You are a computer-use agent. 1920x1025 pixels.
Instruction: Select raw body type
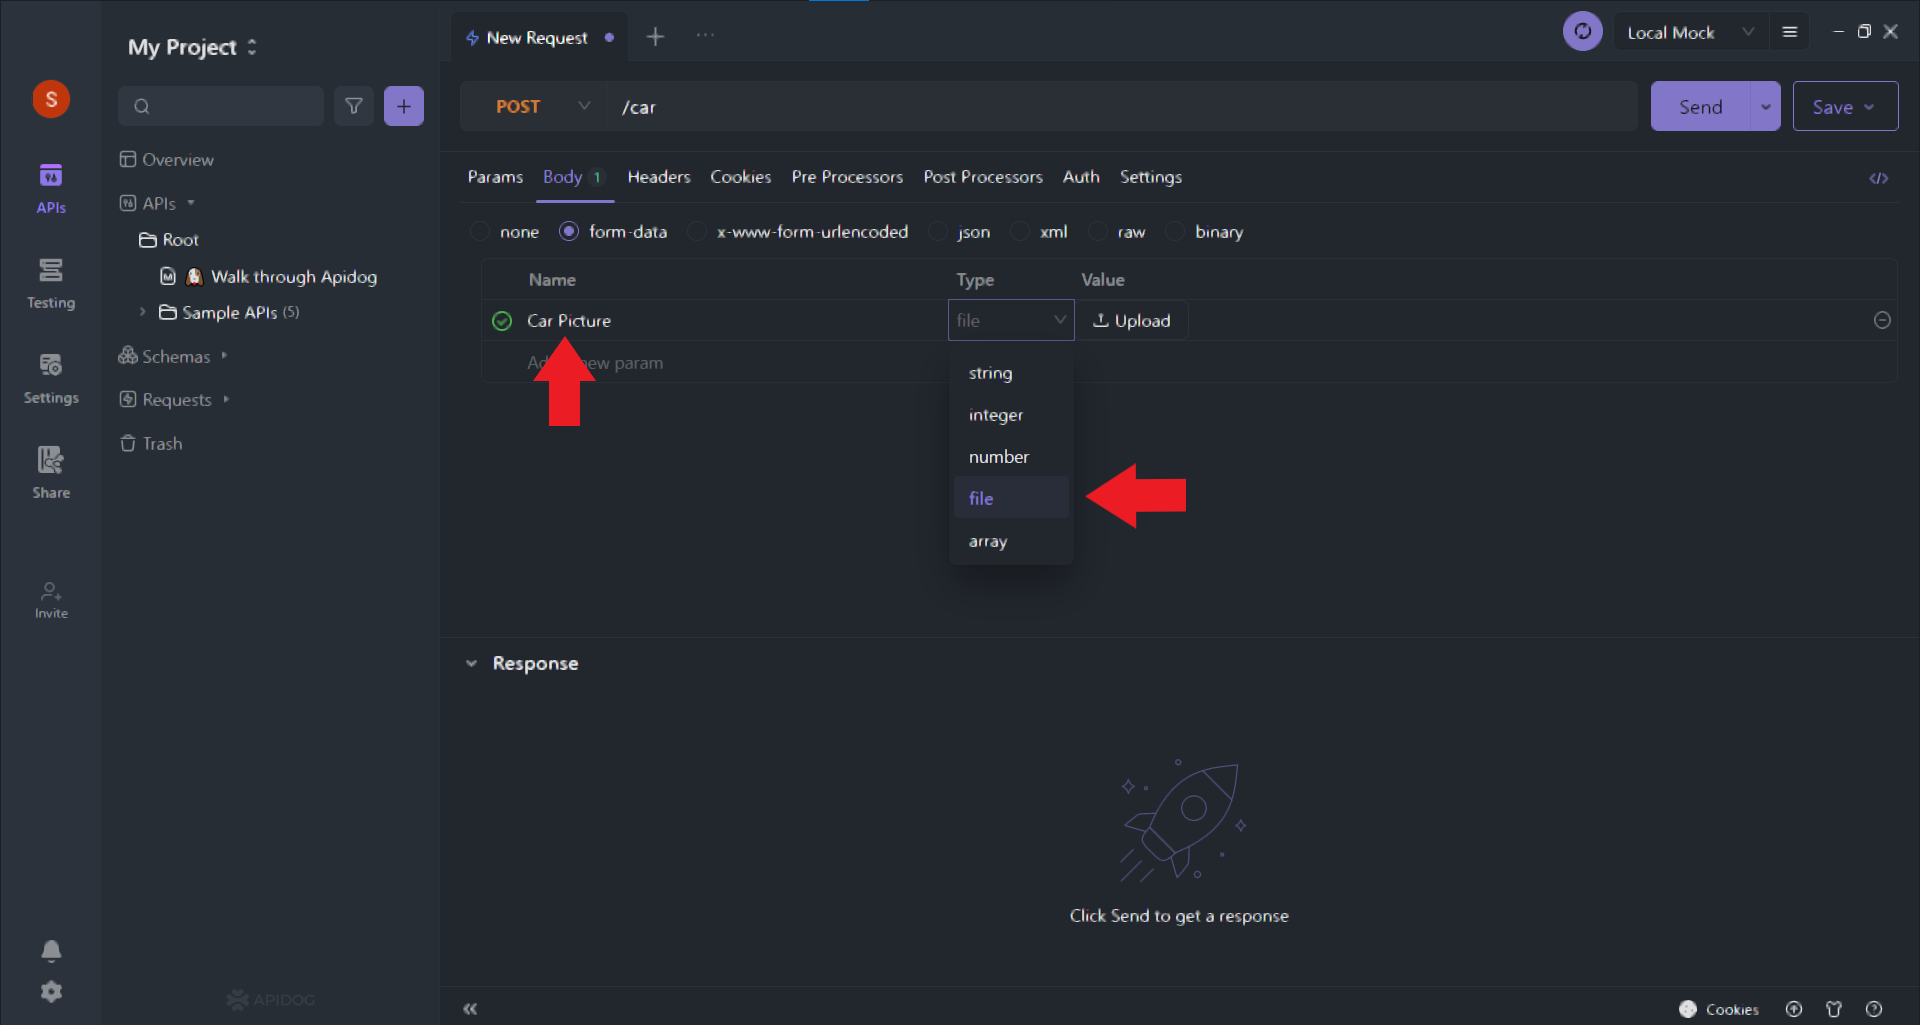click(x=1118, y=232)
